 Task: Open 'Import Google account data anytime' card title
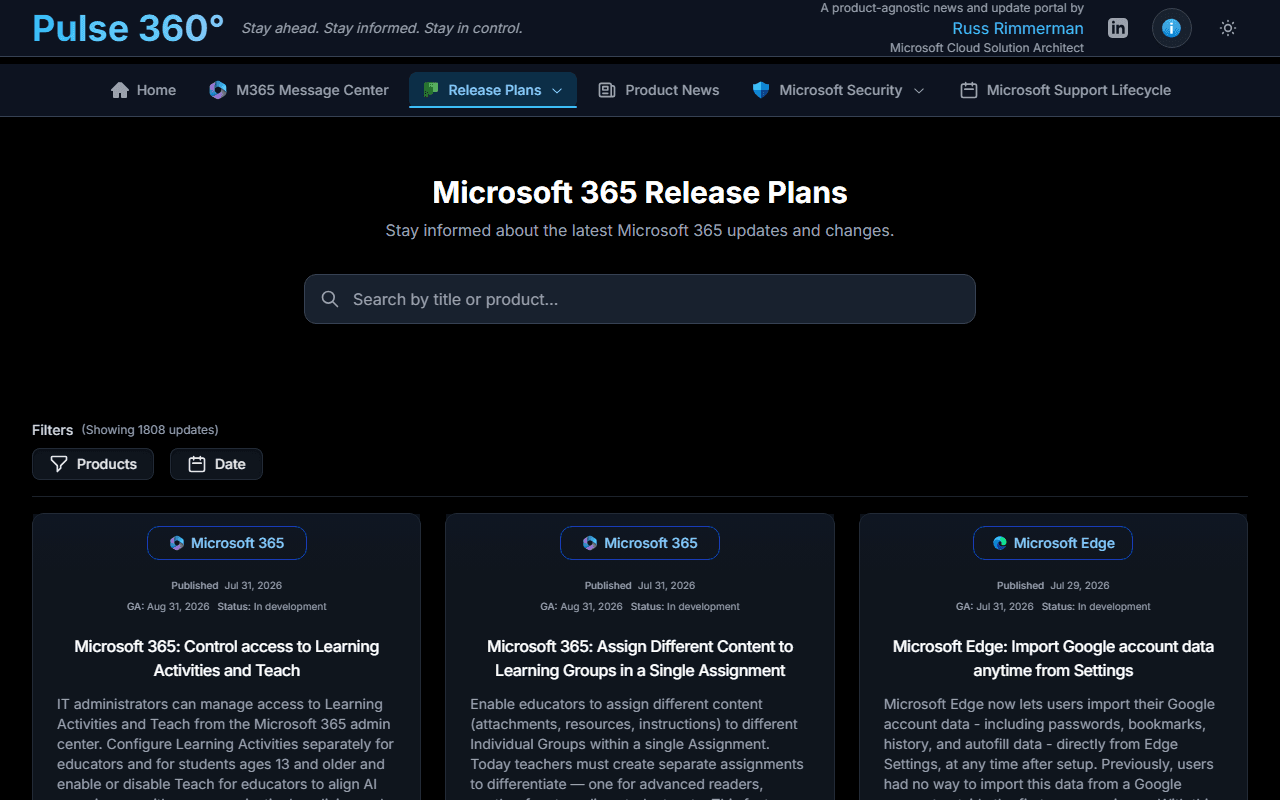pos(1053,658)
